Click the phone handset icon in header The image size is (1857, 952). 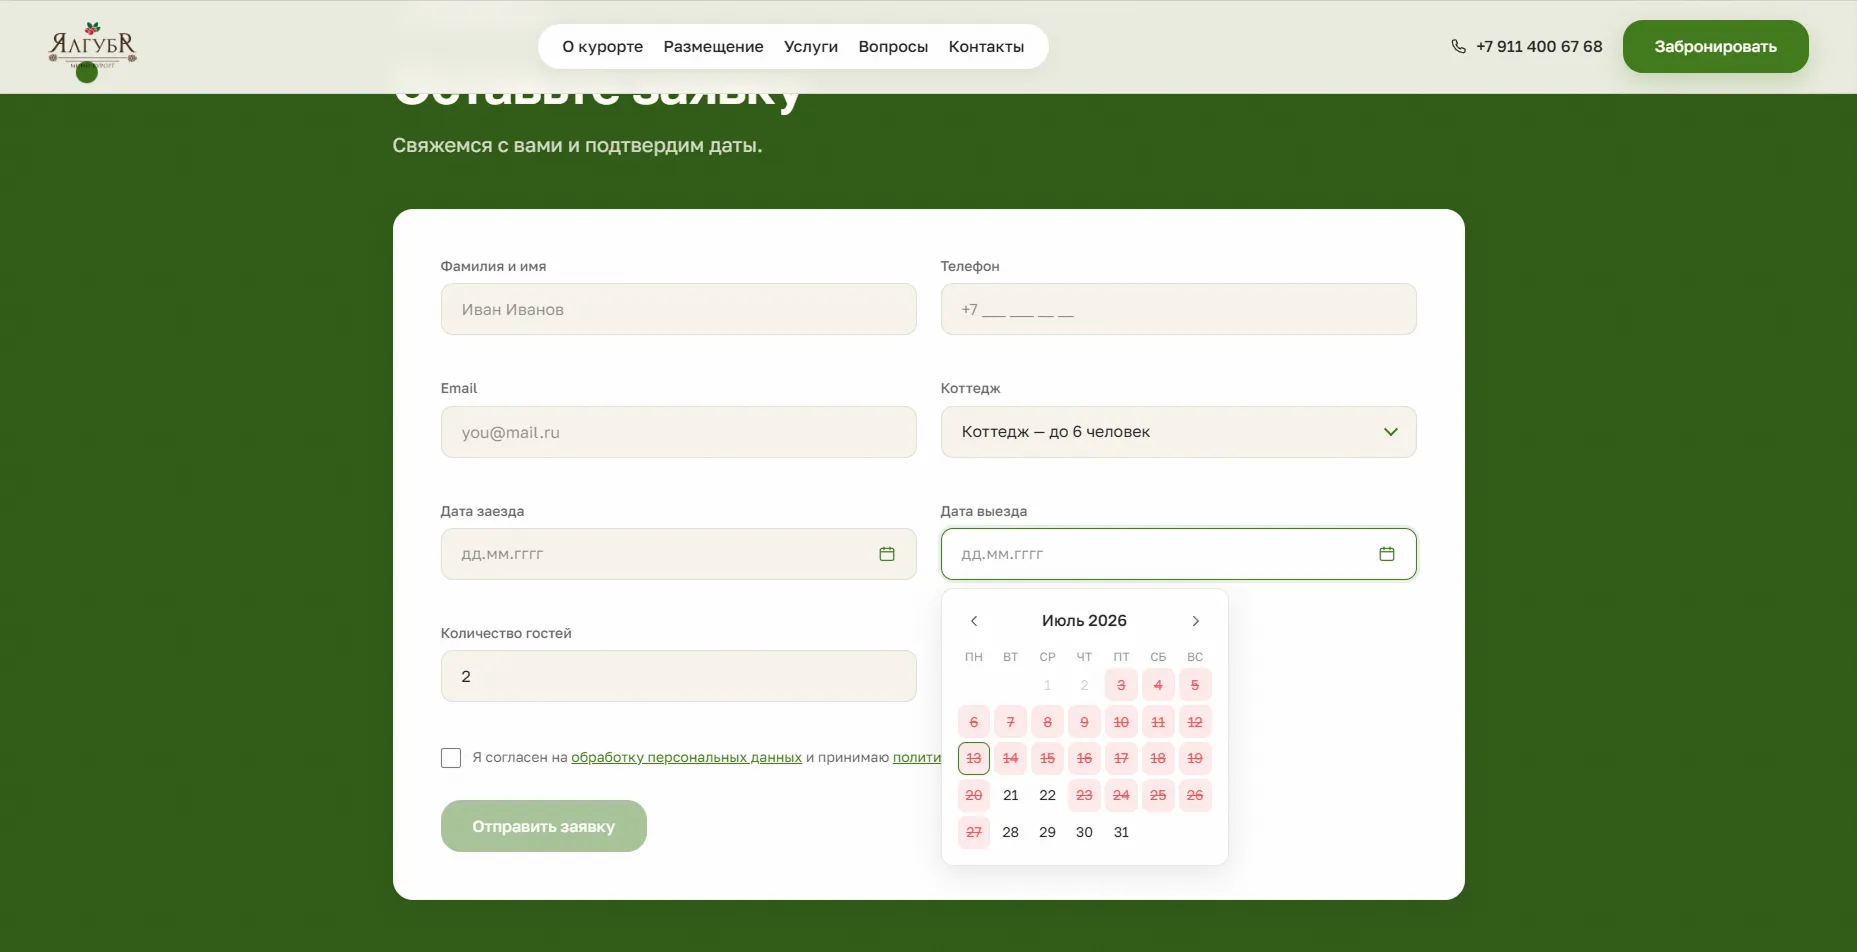pyautogui.click(x=1458, y=46)
